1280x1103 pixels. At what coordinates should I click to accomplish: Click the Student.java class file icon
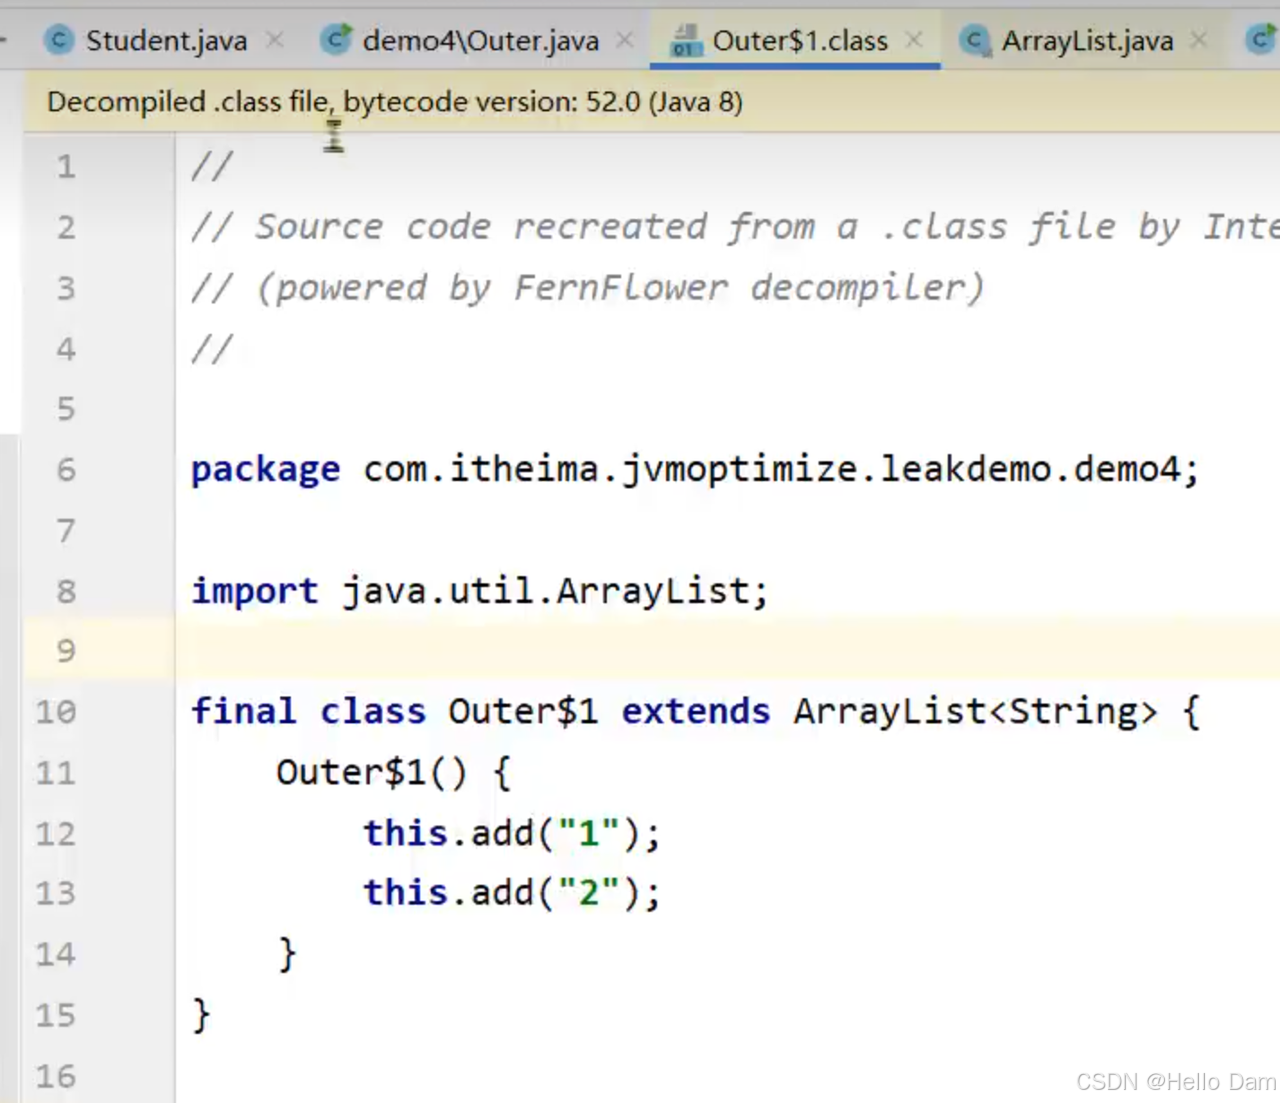click(59, 40)
